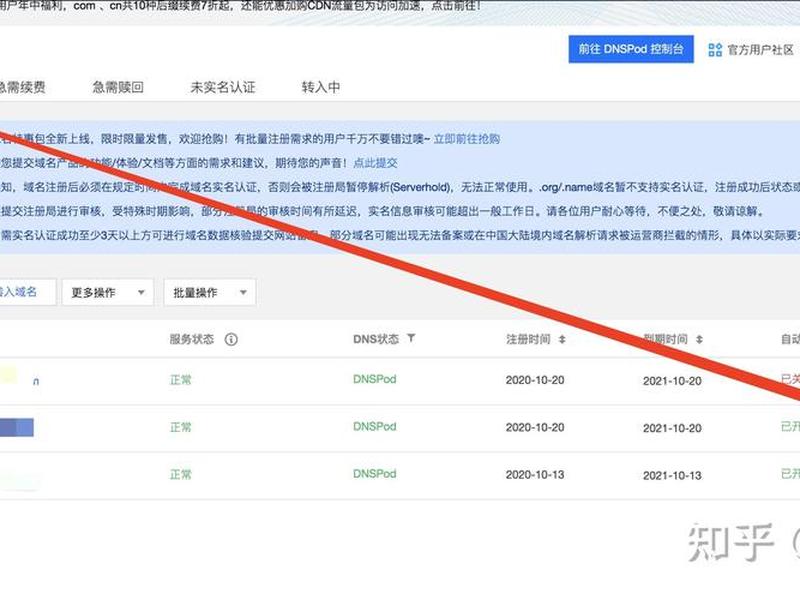800x600 pixels.
Task: Click the 服务状态 info icon
Action: point(231,339)
